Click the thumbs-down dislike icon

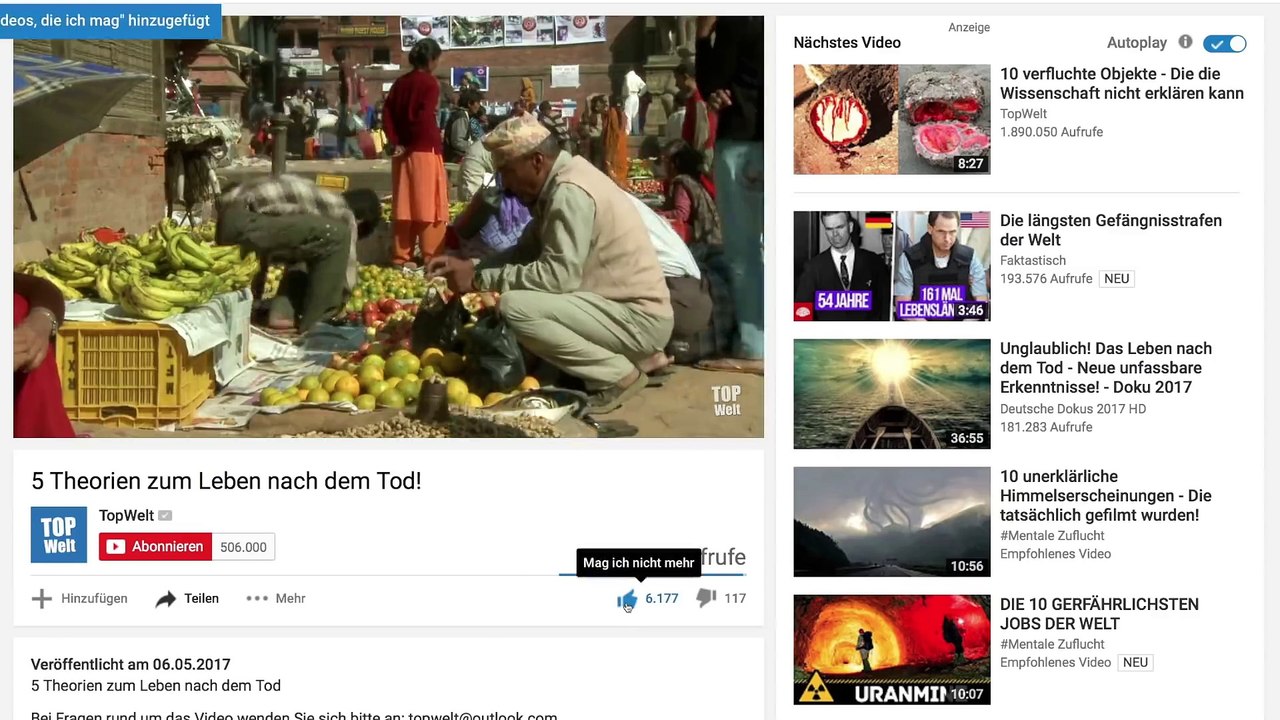pyautogui.click(x=706, y=598)
